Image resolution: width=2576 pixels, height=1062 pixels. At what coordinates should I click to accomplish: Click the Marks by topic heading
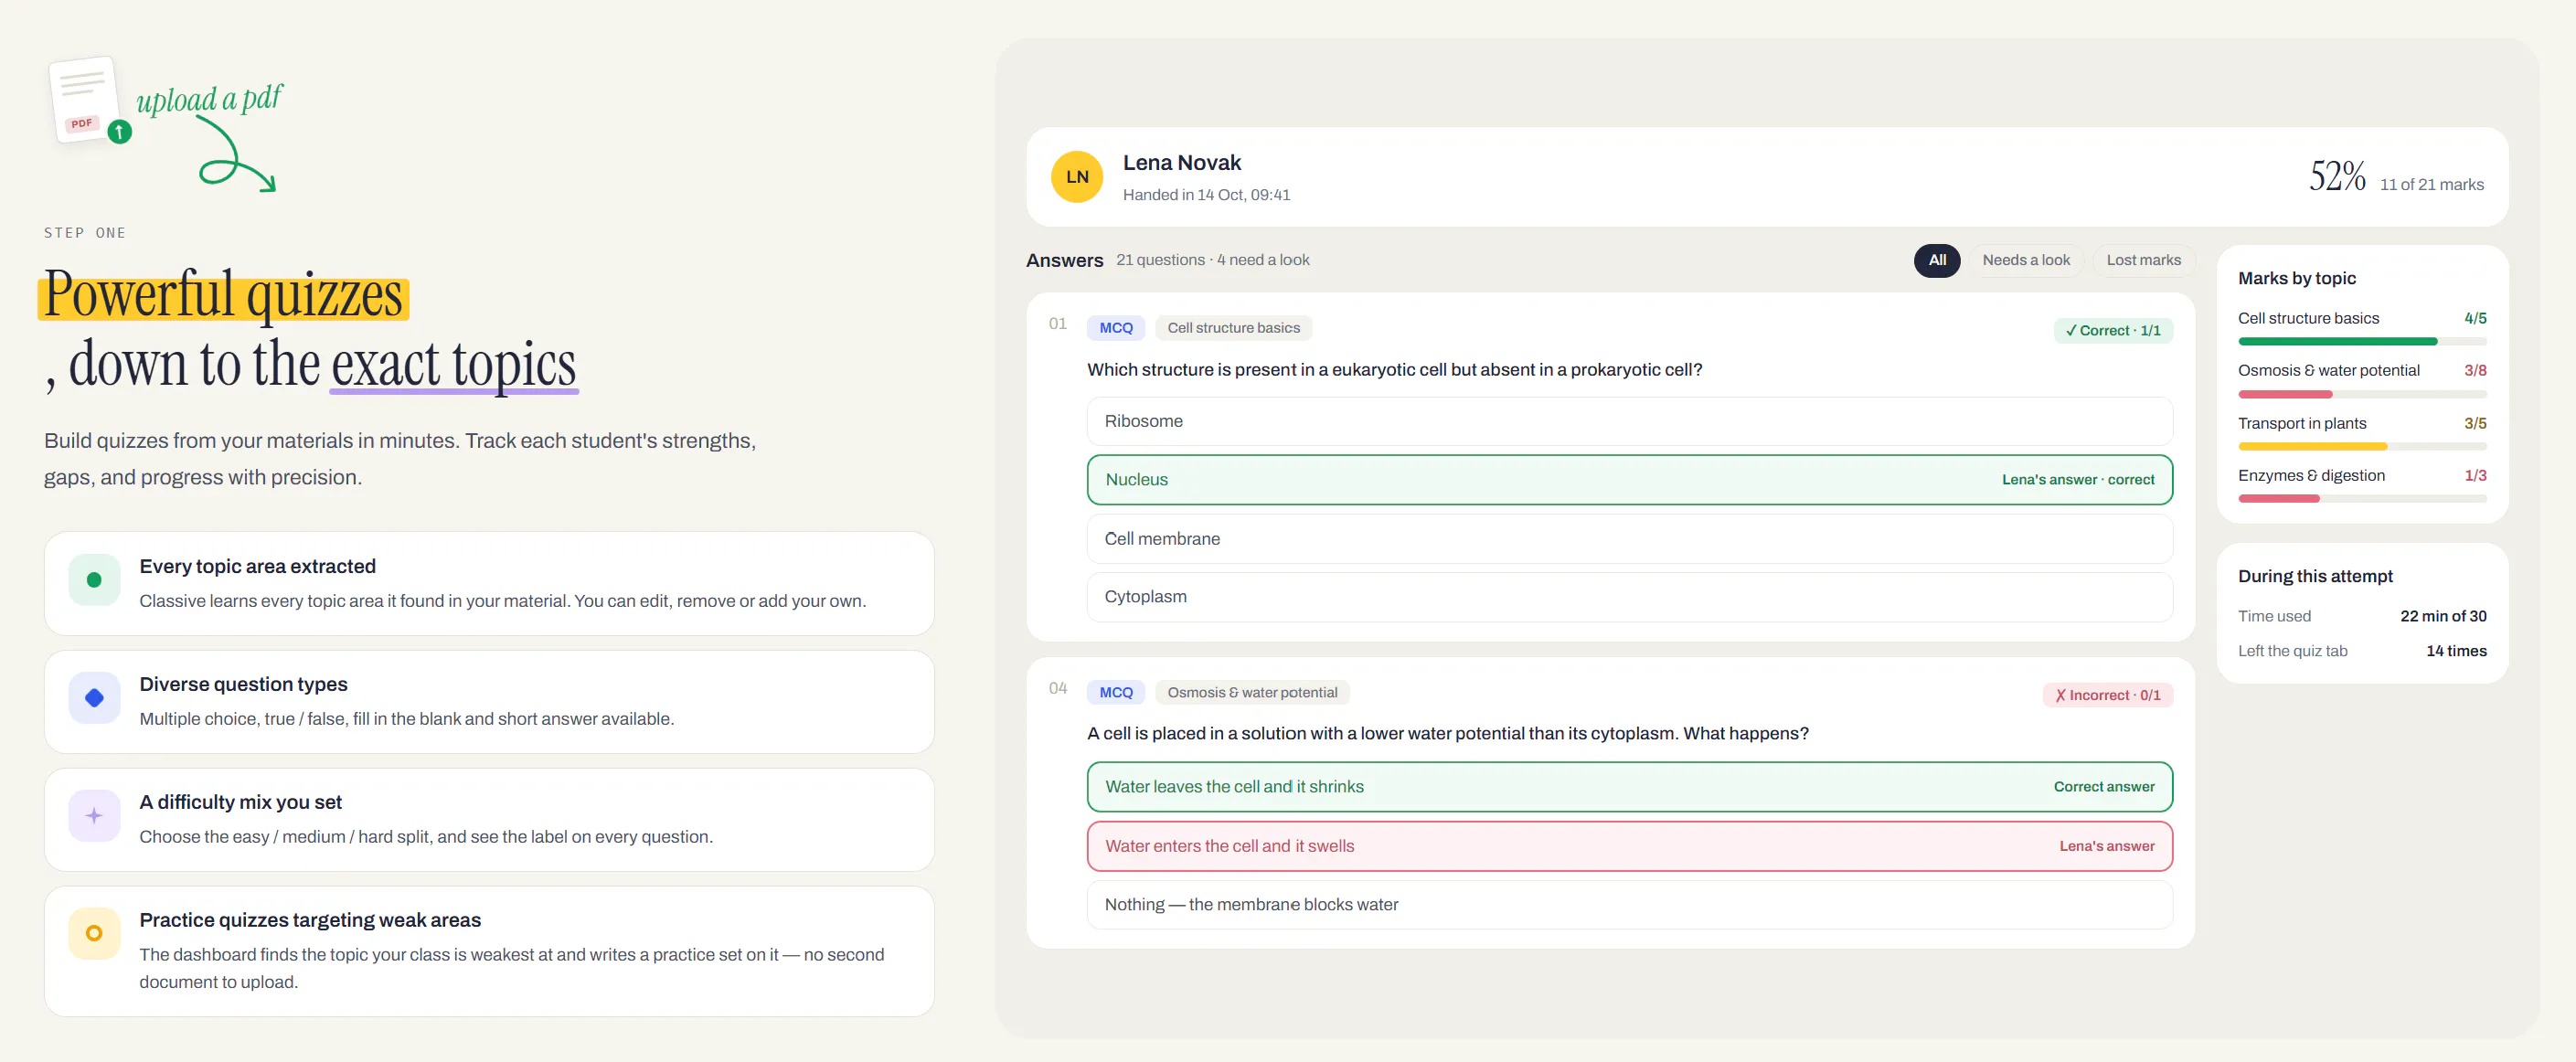pyautogui.click(x=2296, y=278)
